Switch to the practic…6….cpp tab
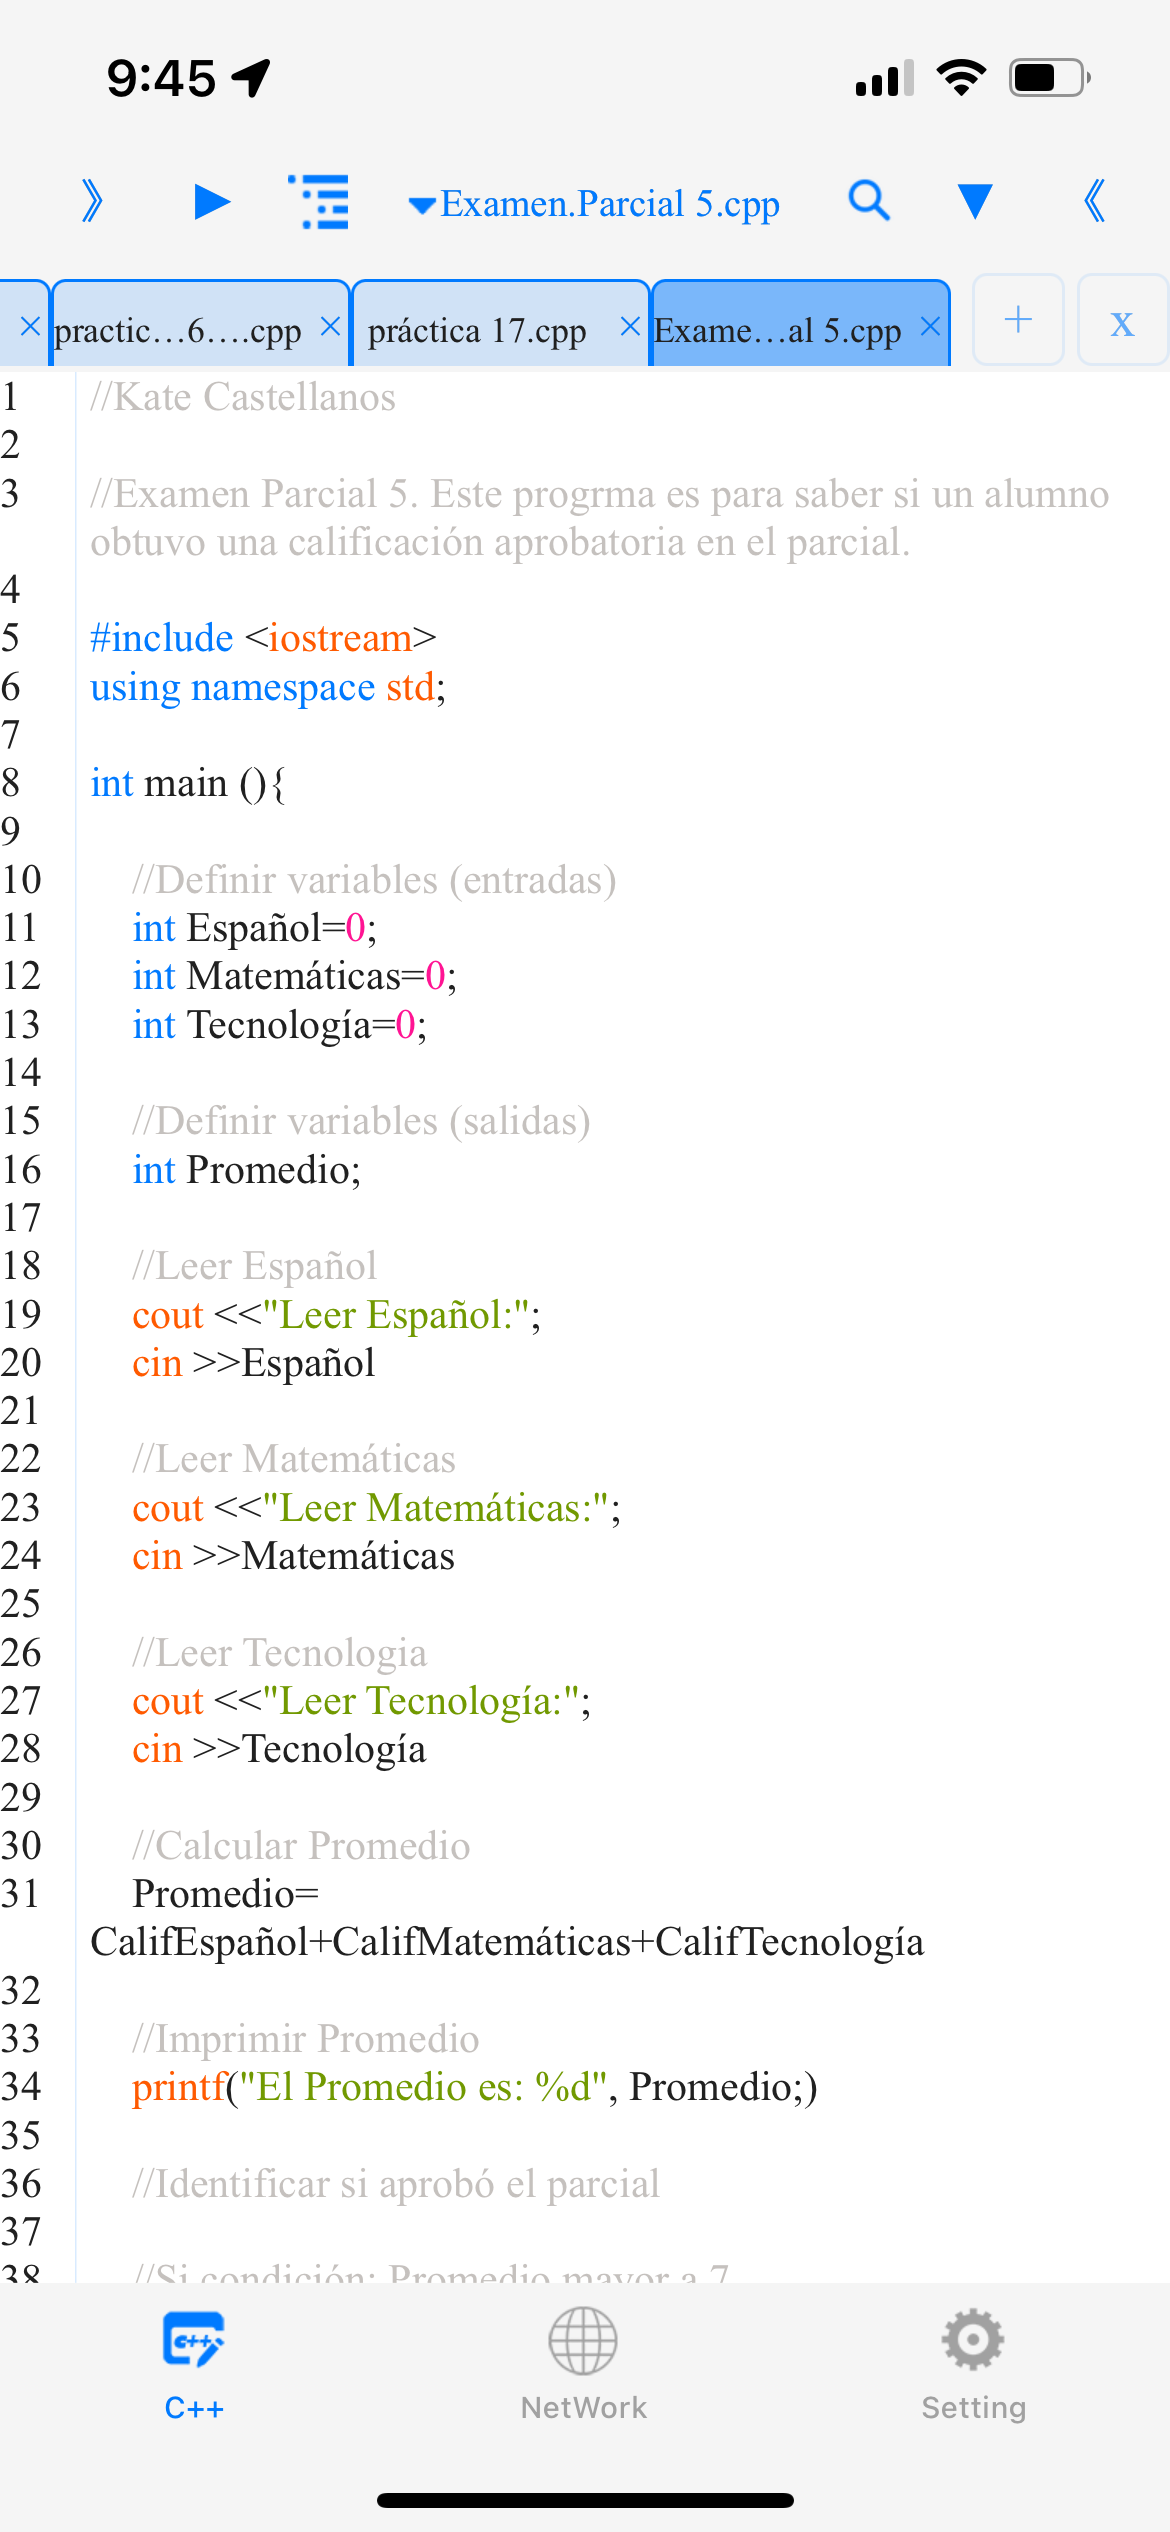Screen dimensions: 1170x2532 [x=178, y=330]
